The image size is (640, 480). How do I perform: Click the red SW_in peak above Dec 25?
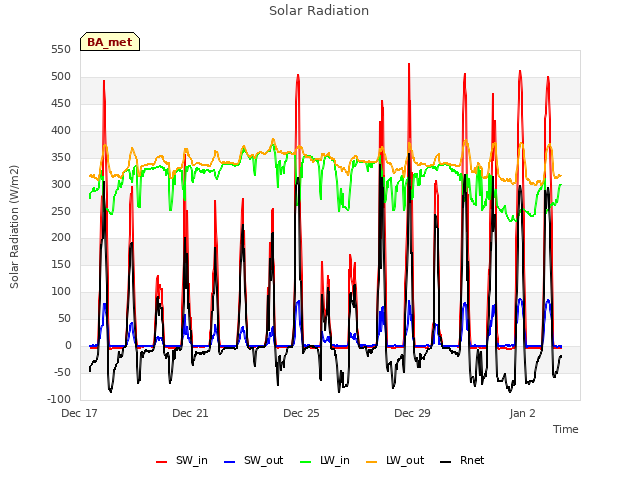(x=298, y=76)
